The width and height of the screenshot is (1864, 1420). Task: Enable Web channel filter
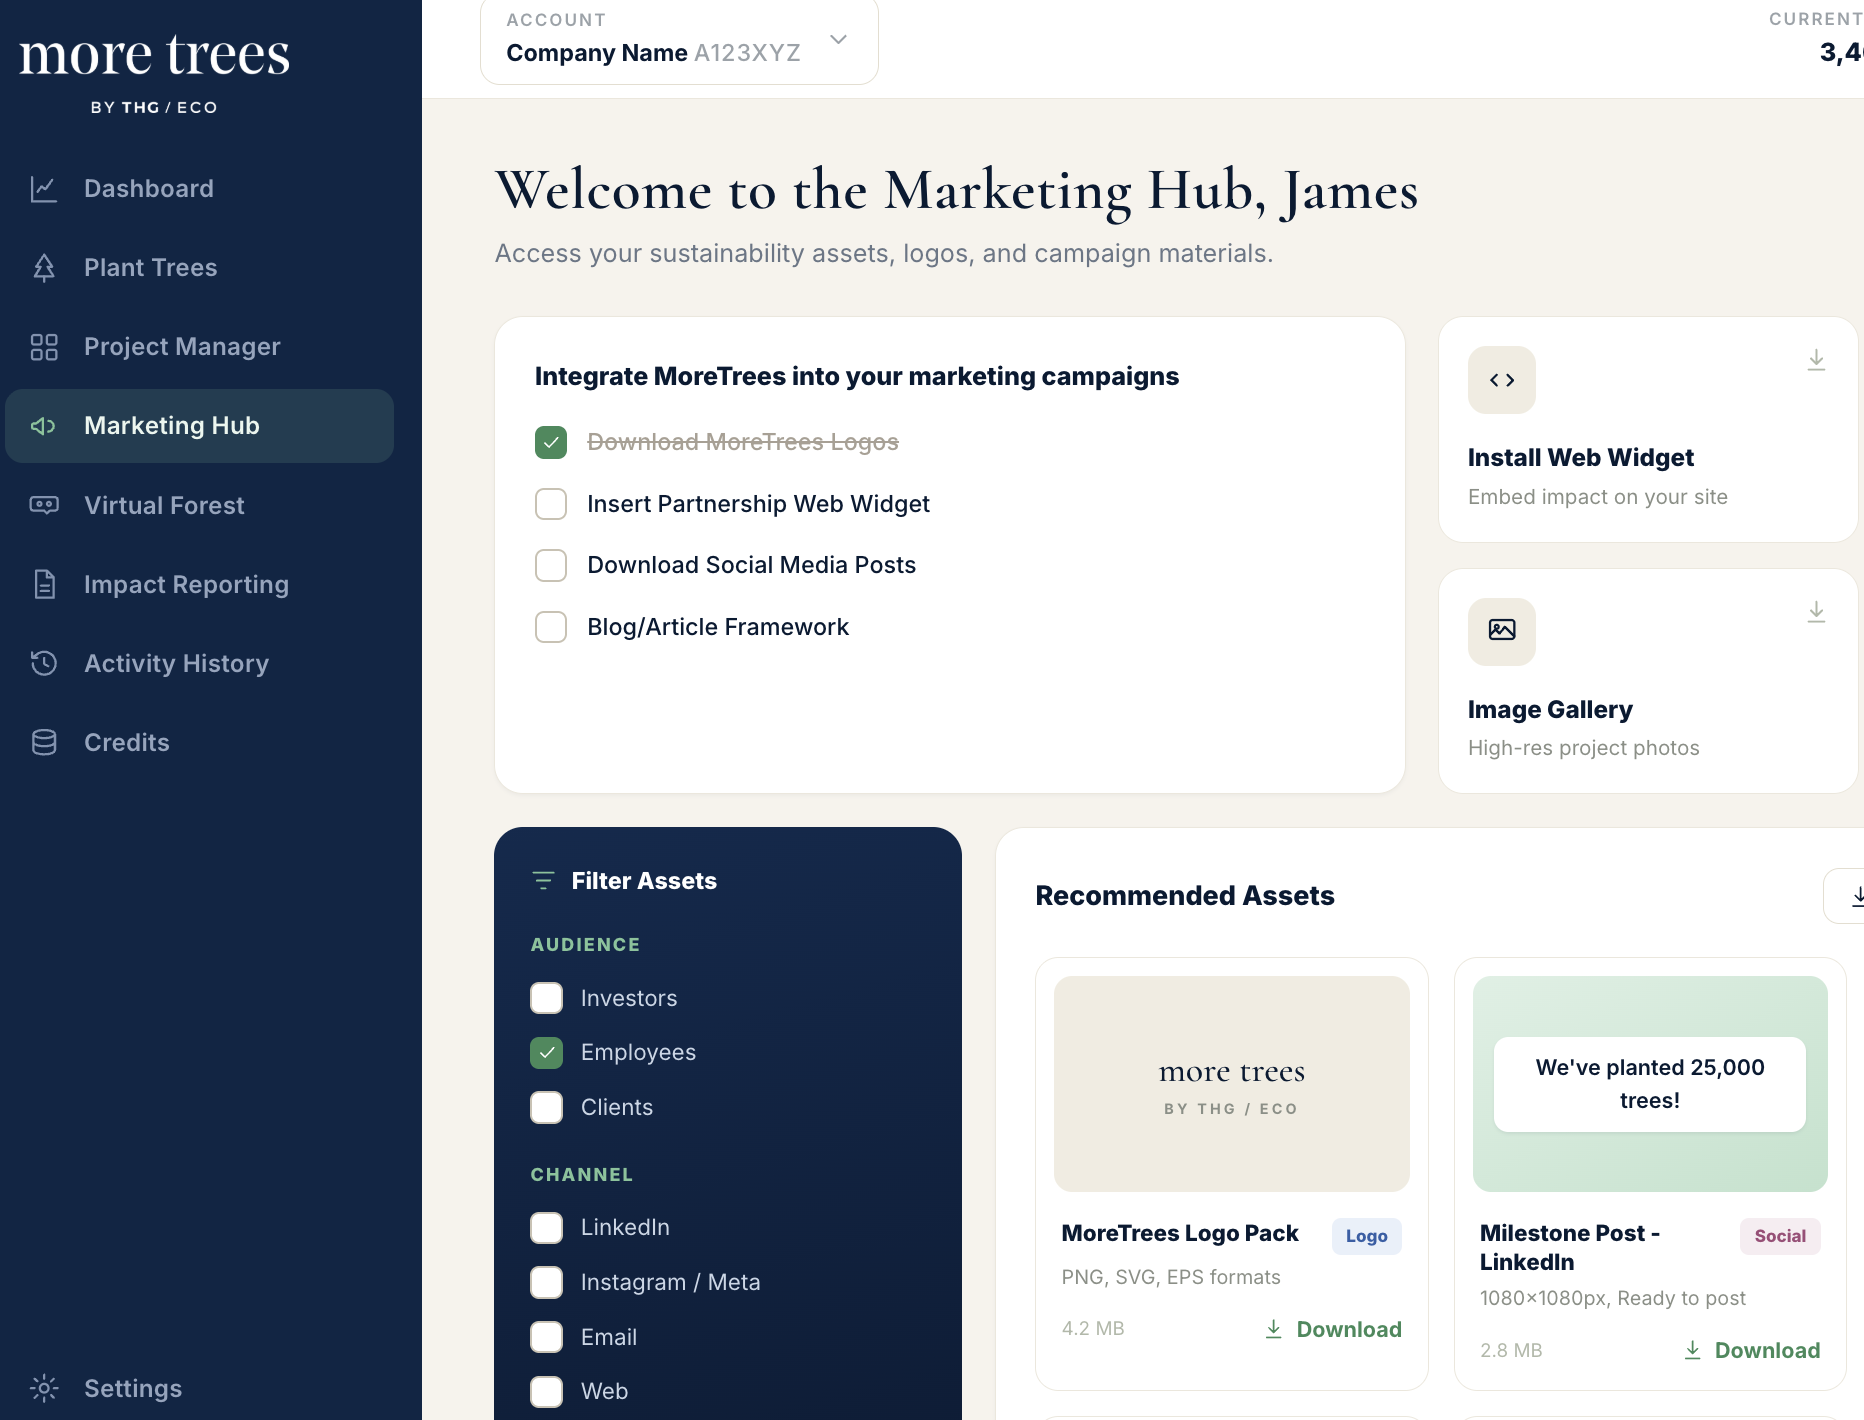coord(547,1391)
